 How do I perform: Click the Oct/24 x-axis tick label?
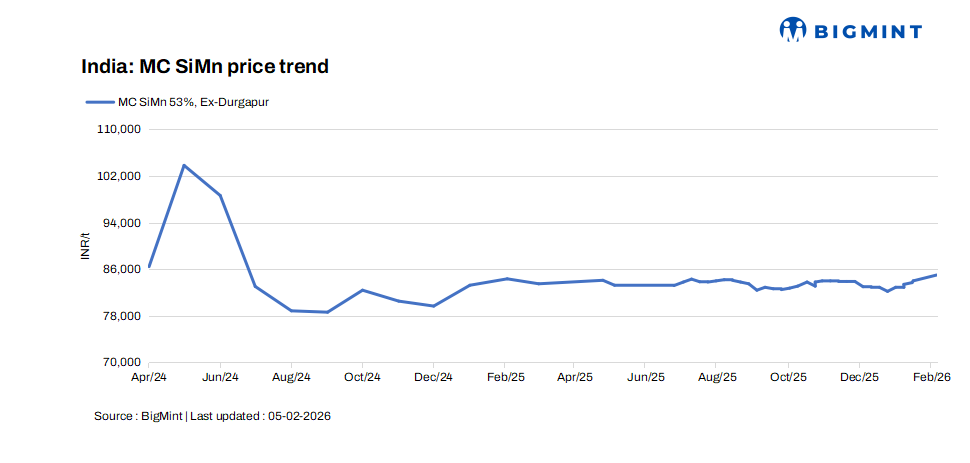pyautogui.click(x=362, y=377)
